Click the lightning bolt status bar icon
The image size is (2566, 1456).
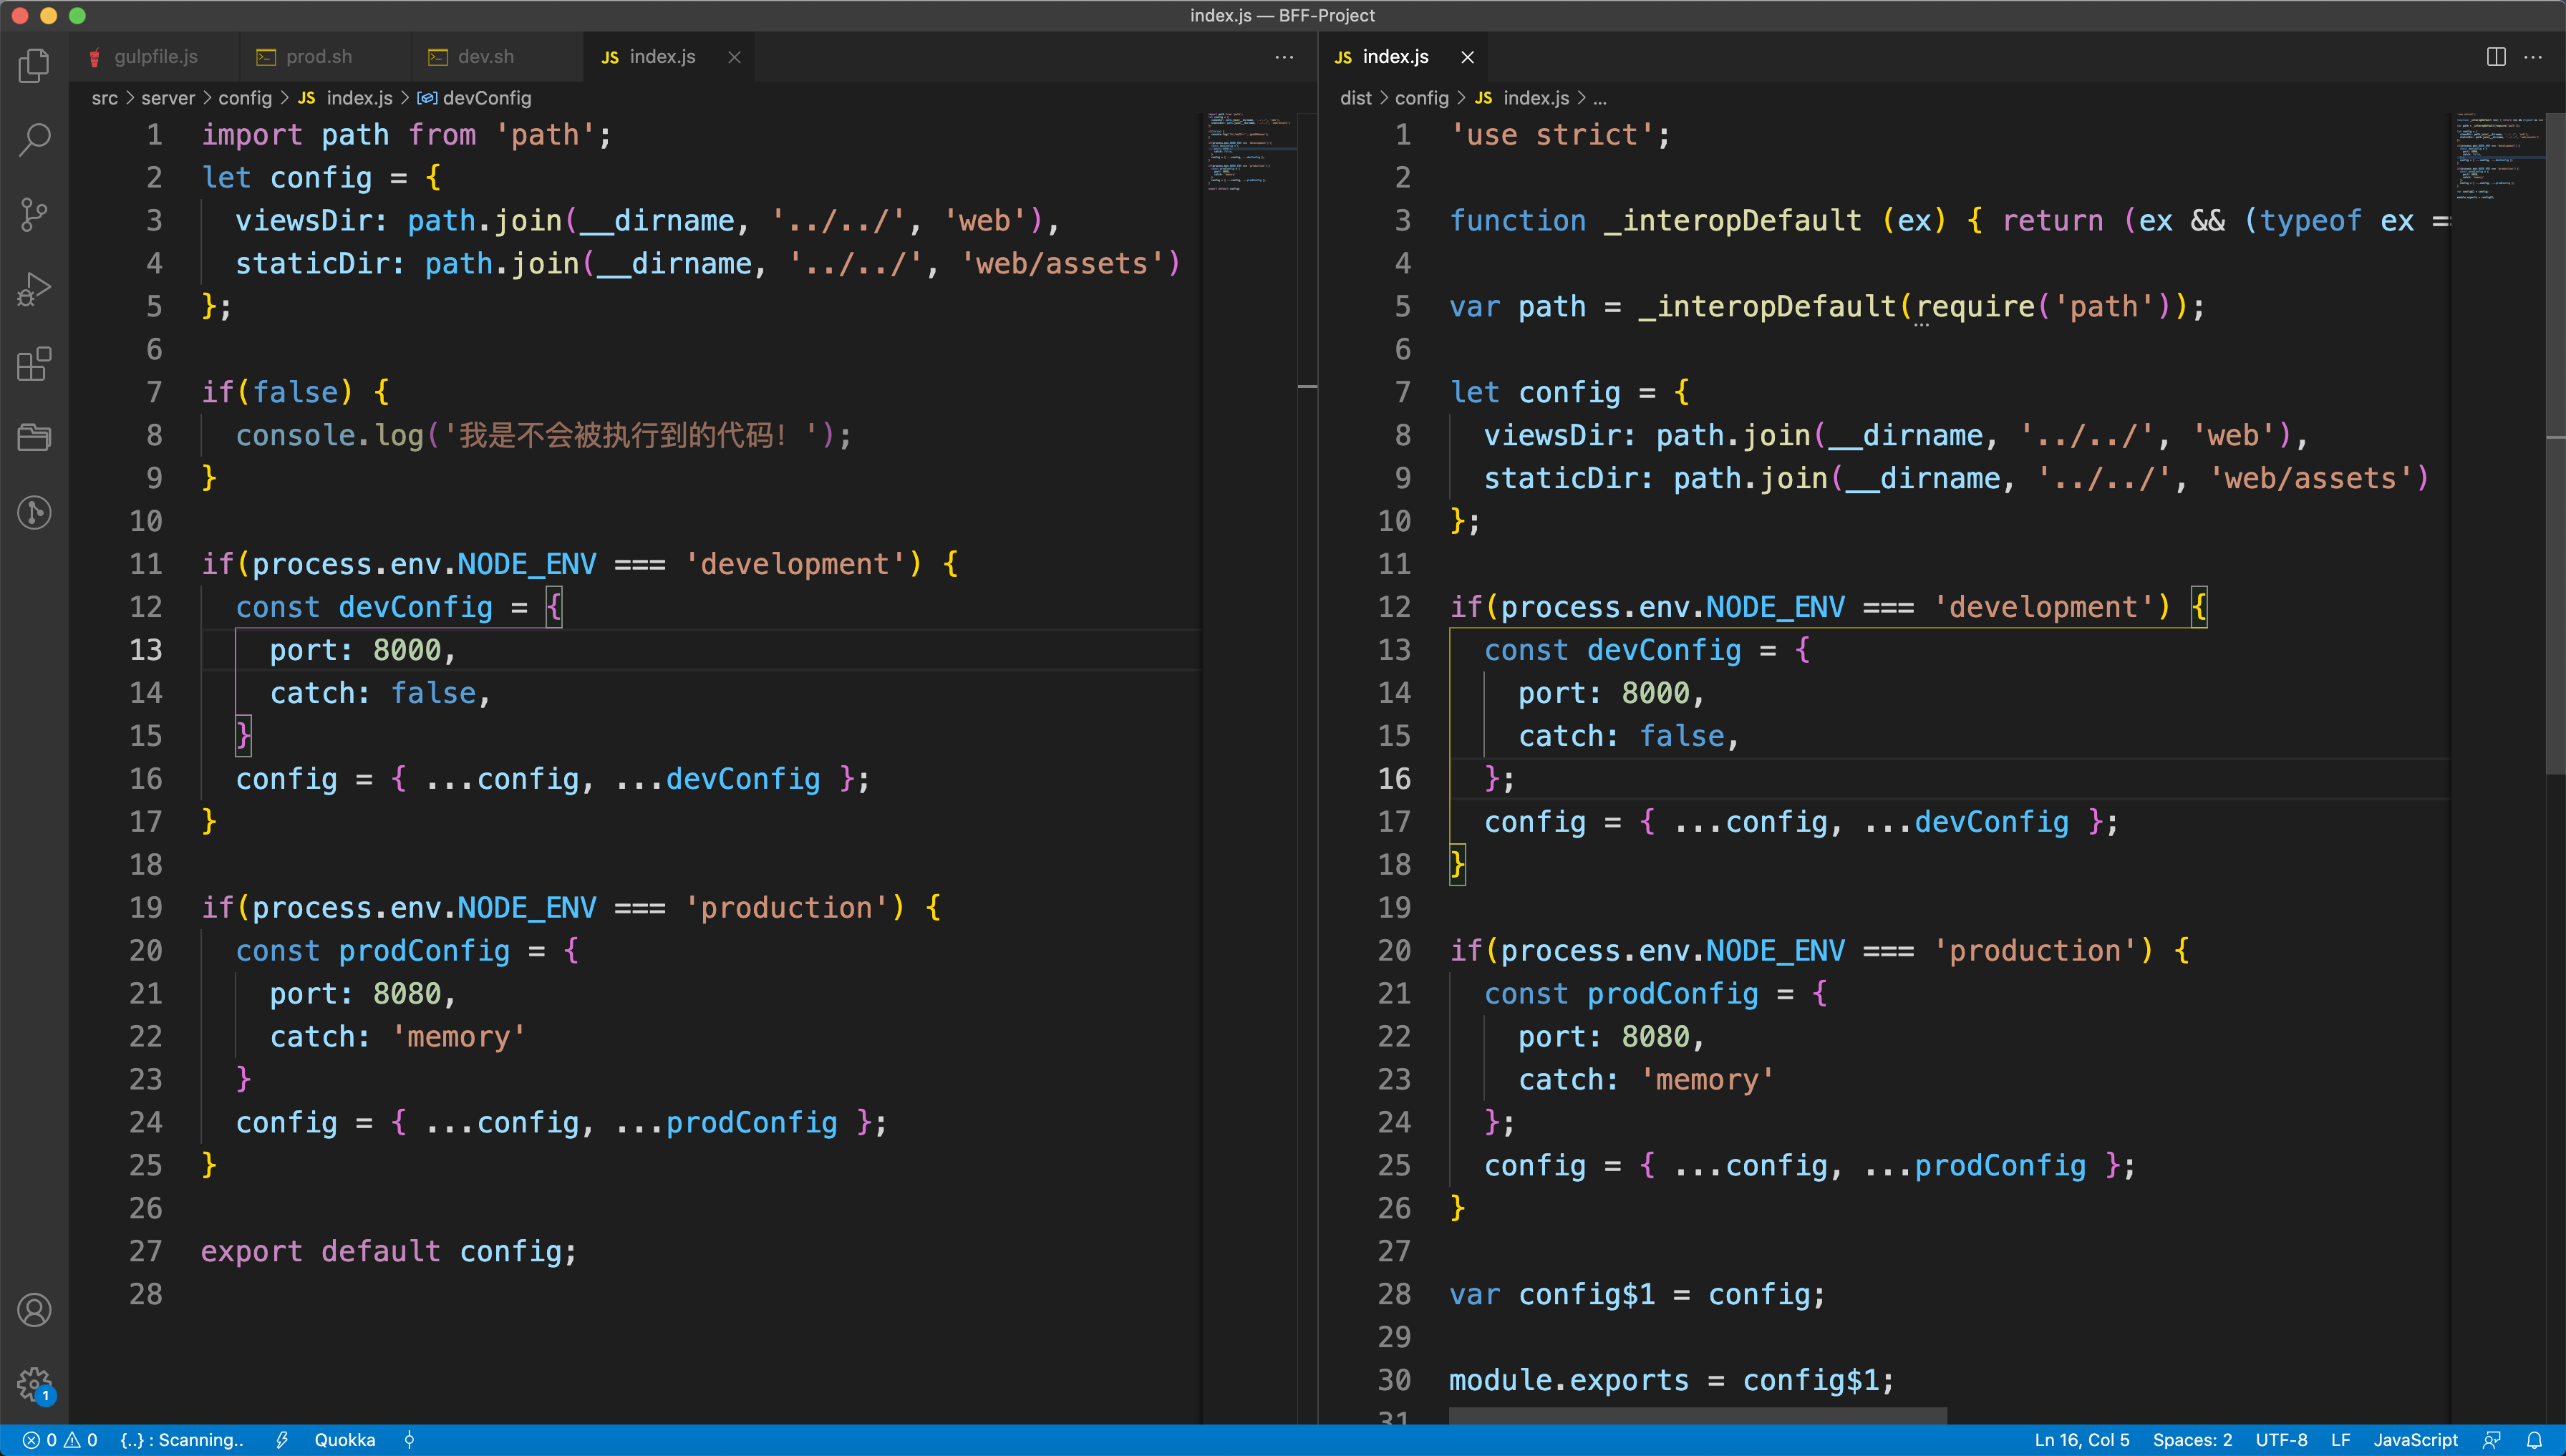click(x=282, y=1440)
